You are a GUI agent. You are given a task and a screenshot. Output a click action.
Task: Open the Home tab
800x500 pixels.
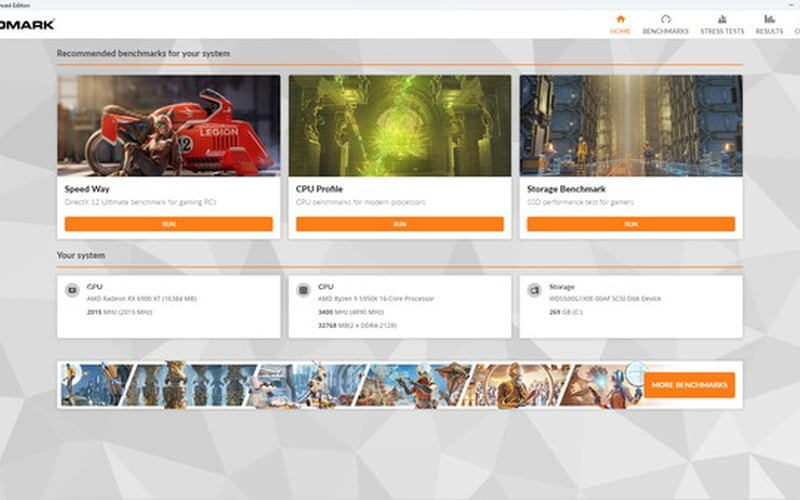click(620, 24)
